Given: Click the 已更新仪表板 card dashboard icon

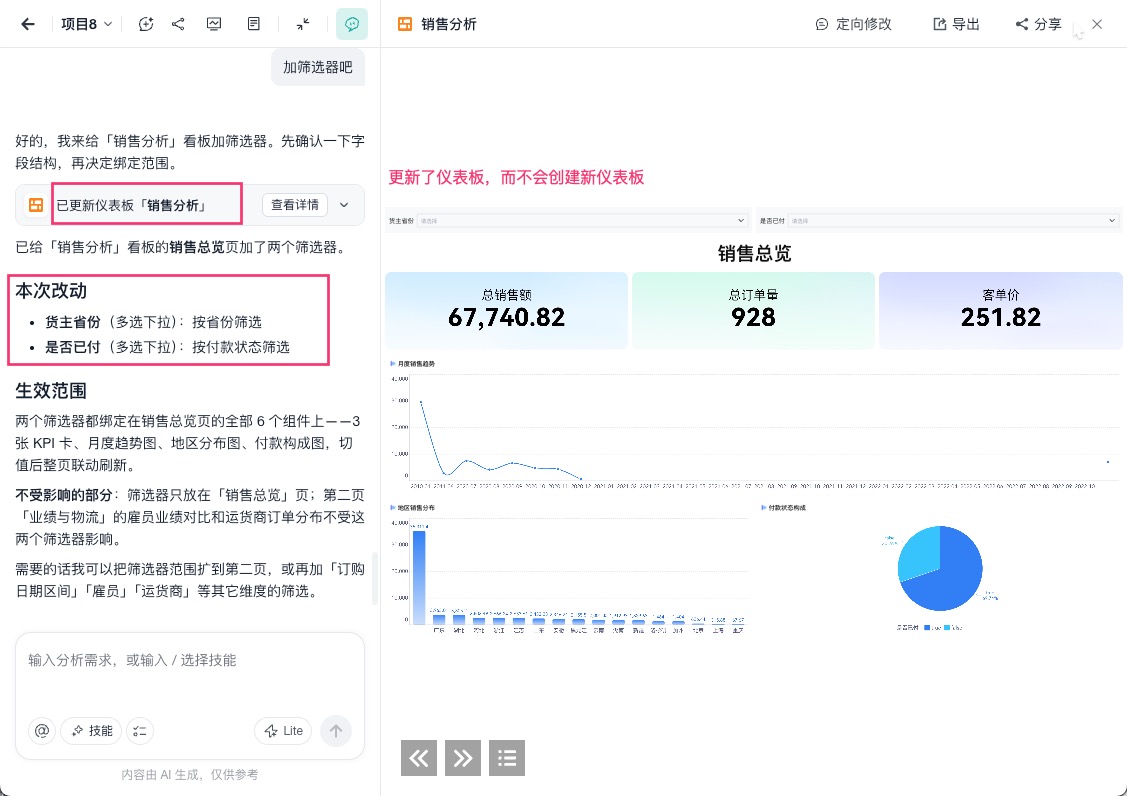Looking at the screenshot, I should pos(36,205).
